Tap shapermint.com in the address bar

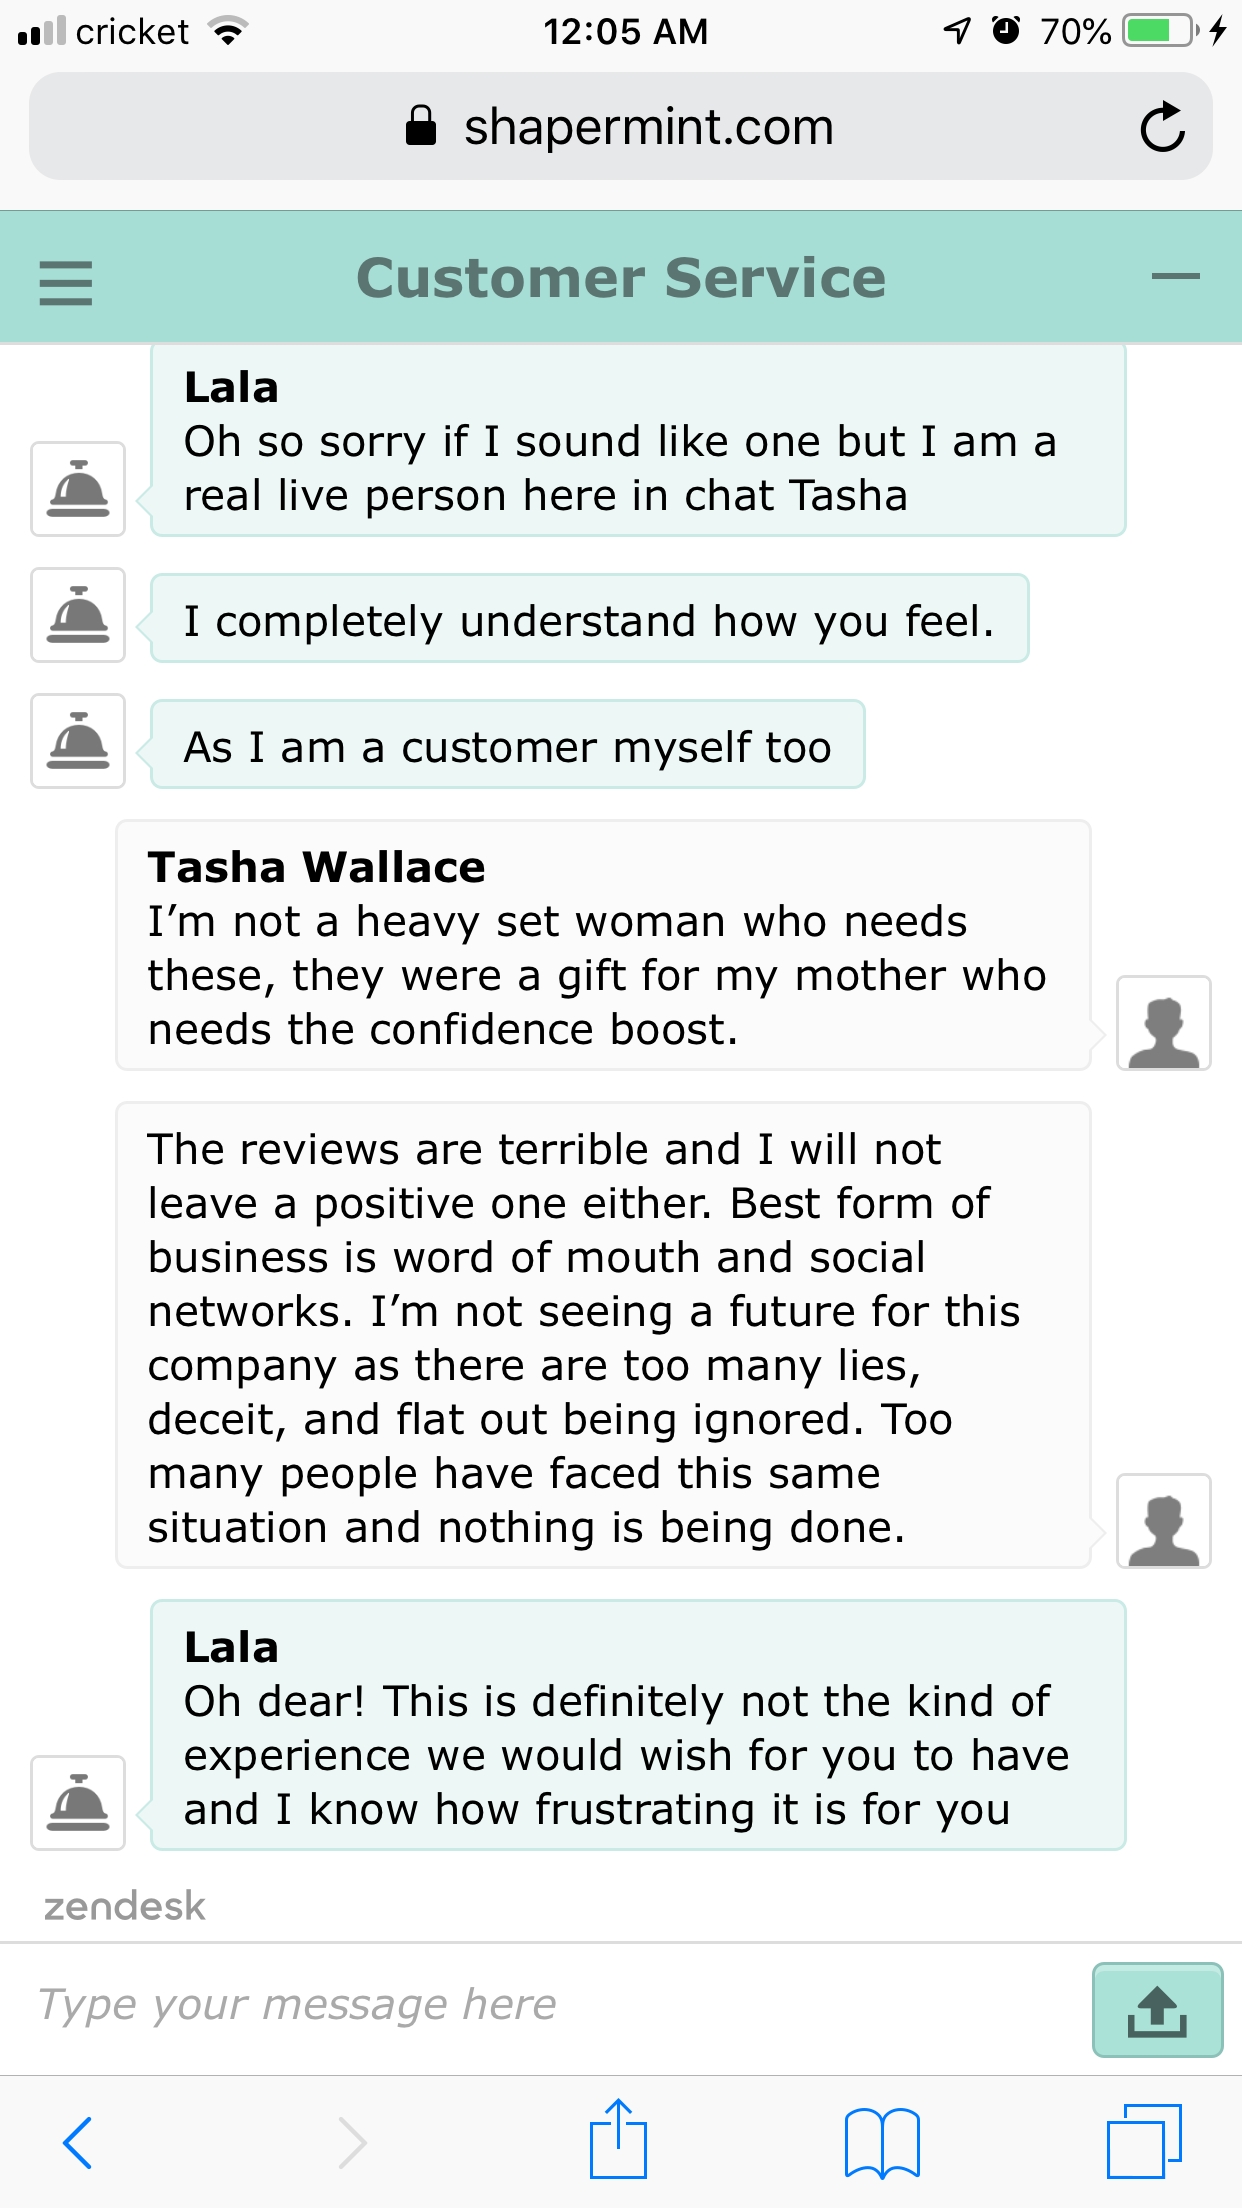tap(650, 126)
